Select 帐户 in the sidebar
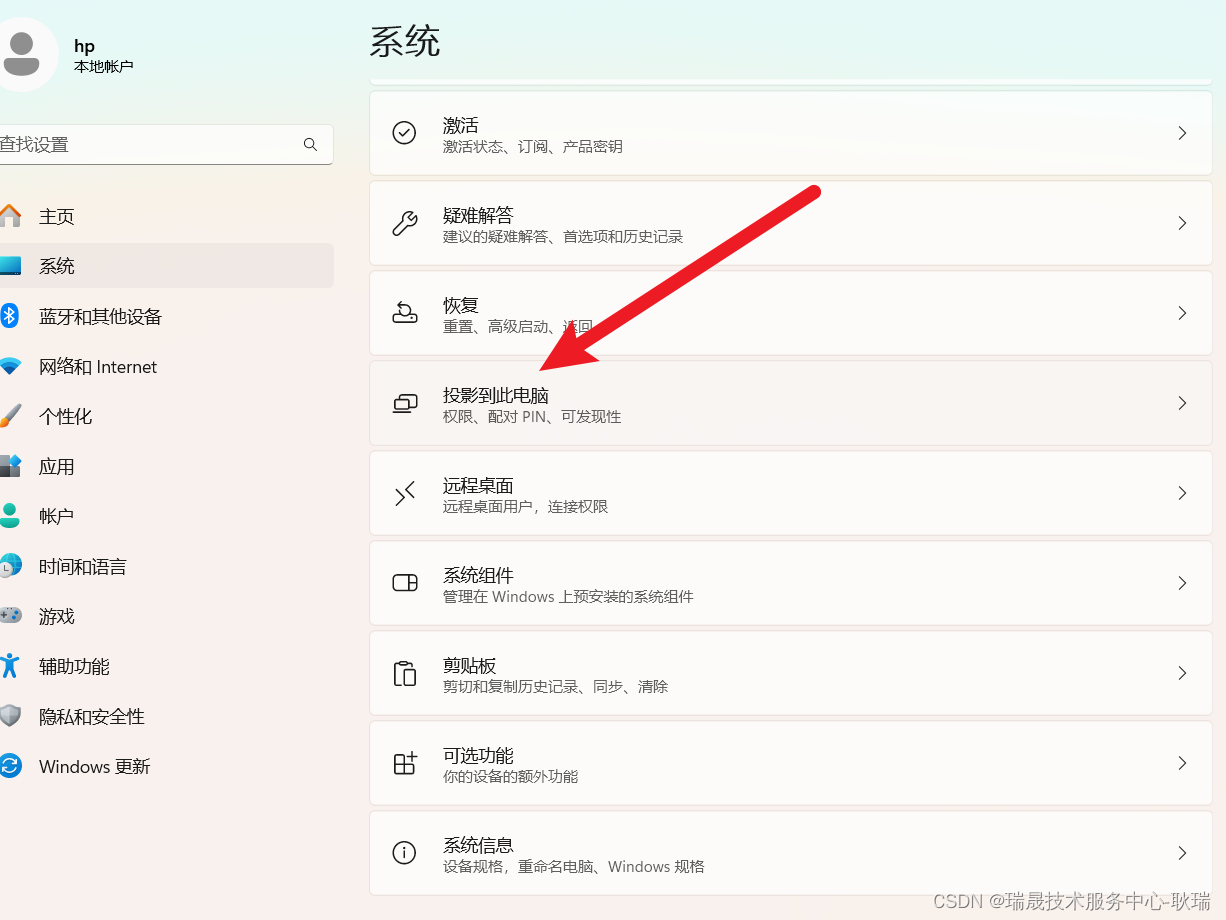The image size is (1226, 920). click(166, 516)
